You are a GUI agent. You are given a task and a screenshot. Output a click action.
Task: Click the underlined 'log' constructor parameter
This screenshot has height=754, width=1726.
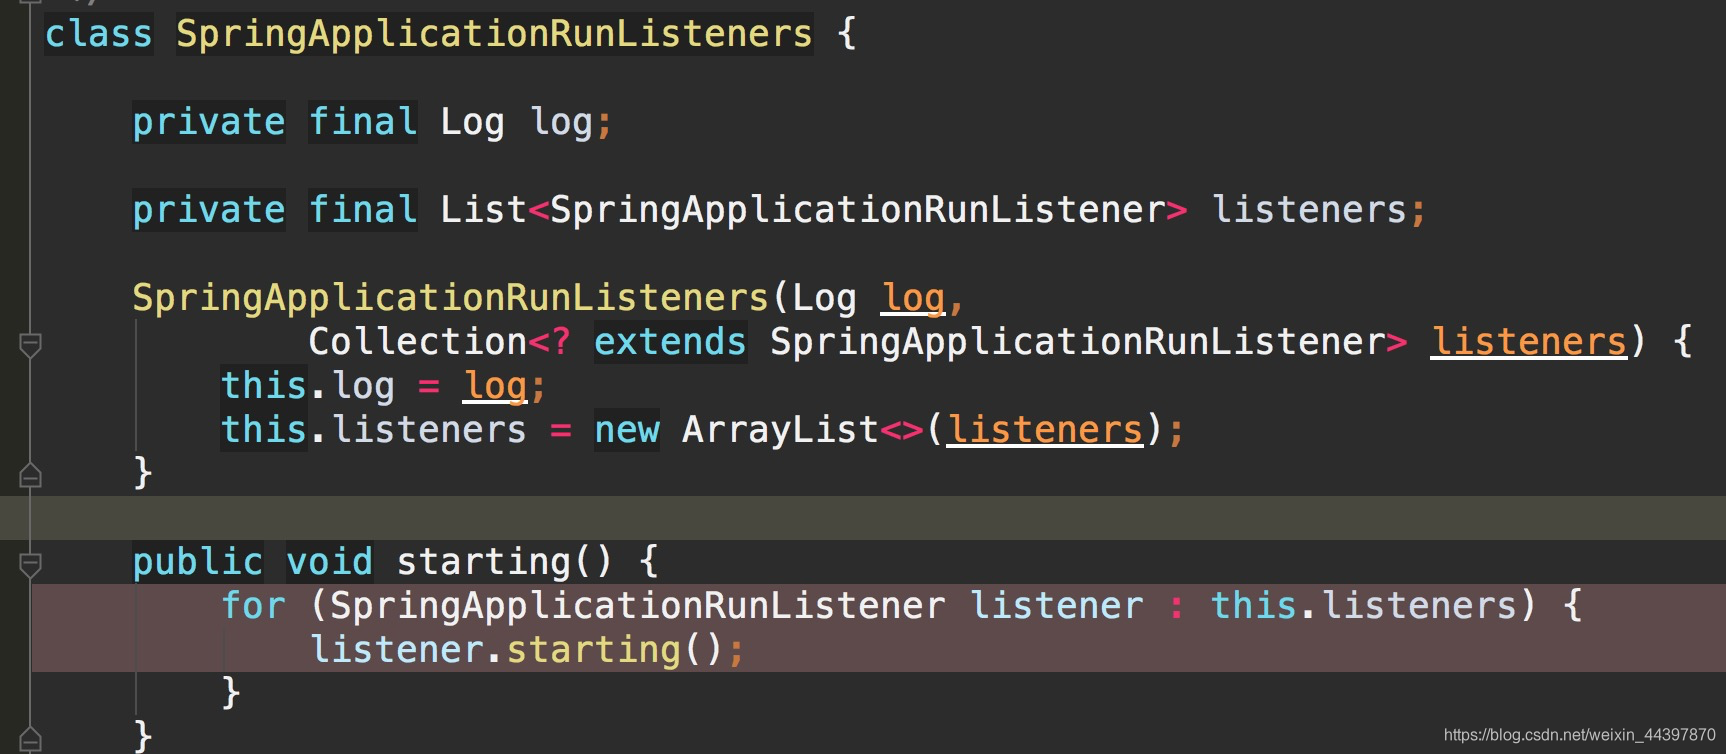point(913,298)
